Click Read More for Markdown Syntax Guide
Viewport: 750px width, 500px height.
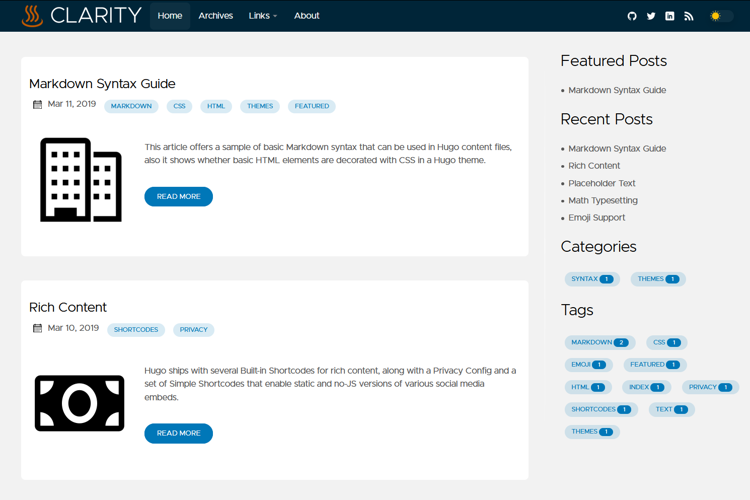(x=178, y=197)
